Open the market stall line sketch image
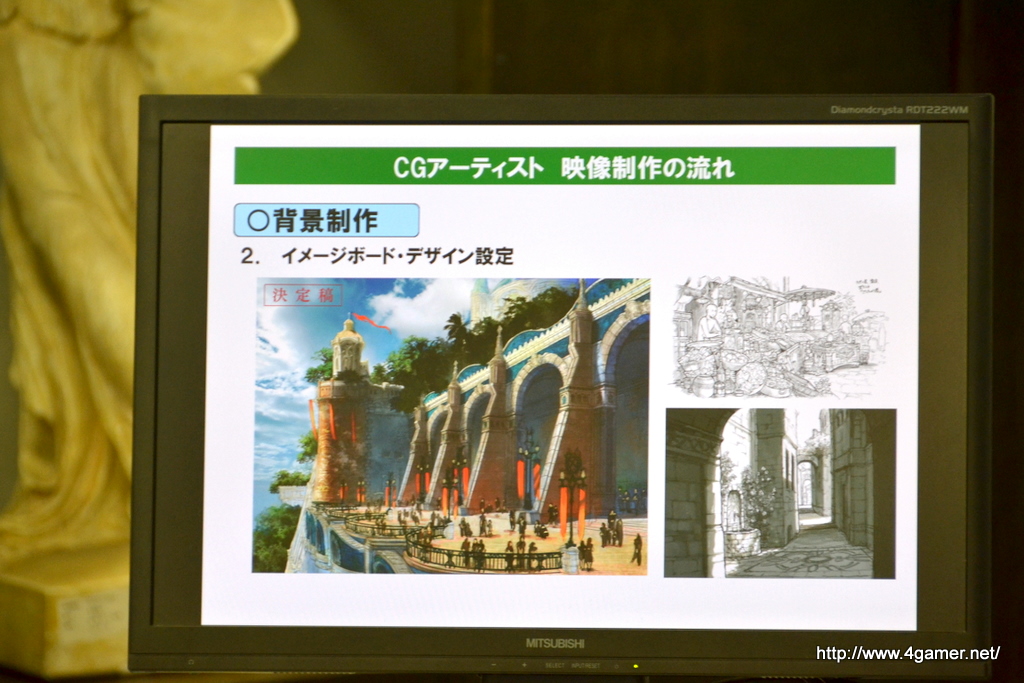This screenshot has height=683, width=1024. [x=779, y=336]
